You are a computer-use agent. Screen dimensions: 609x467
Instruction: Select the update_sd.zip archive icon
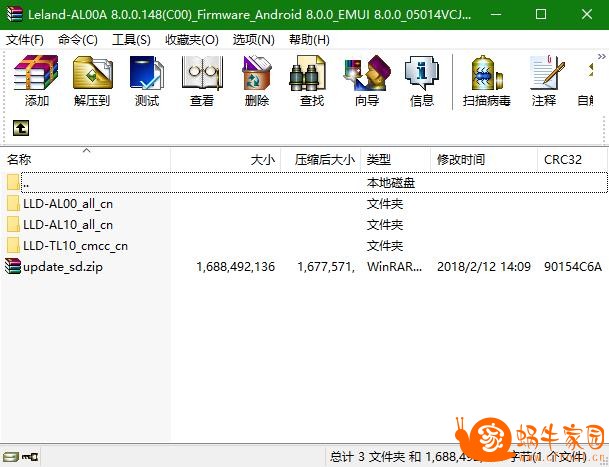point(12,267)
